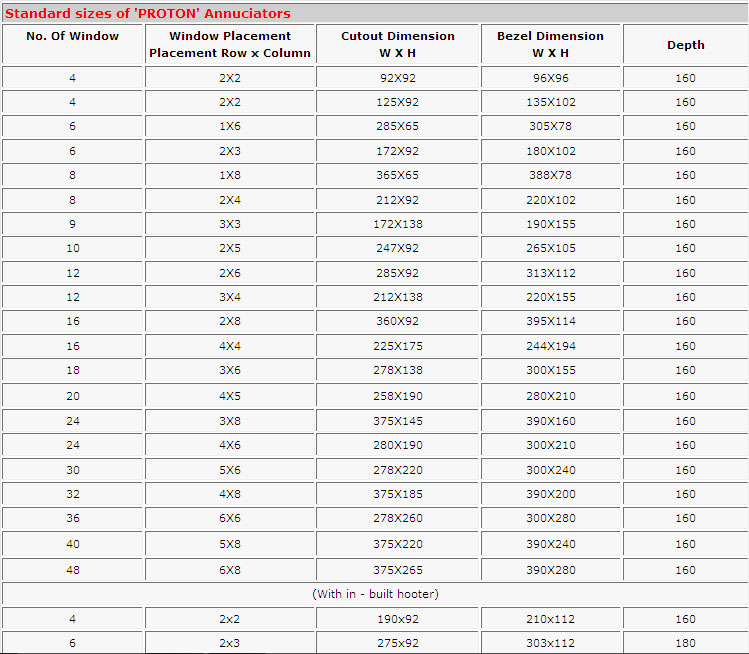749x654 pixels.
Task: Click the bezel value 244X194
Action: [x=551, y=346]
